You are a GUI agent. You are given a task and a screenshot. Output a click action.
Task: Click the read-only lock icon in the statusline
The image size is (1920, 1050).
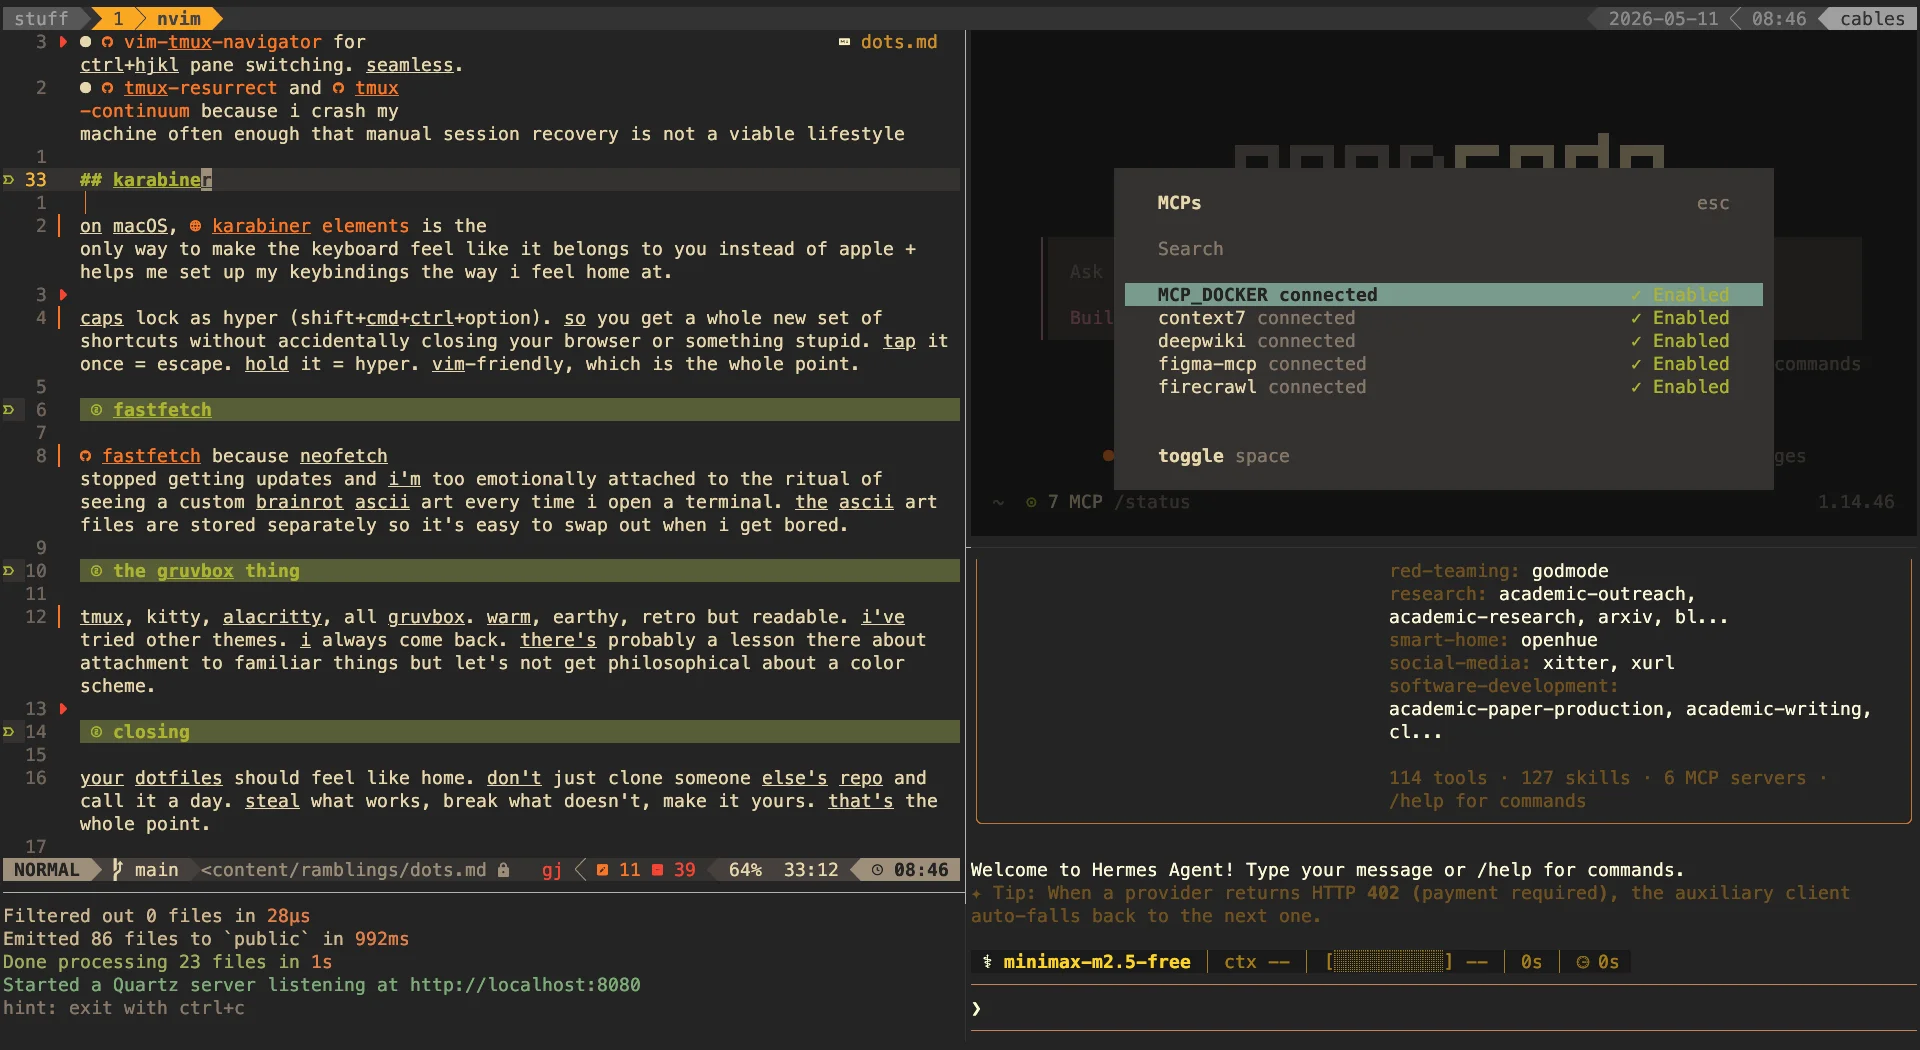[504, 870]
